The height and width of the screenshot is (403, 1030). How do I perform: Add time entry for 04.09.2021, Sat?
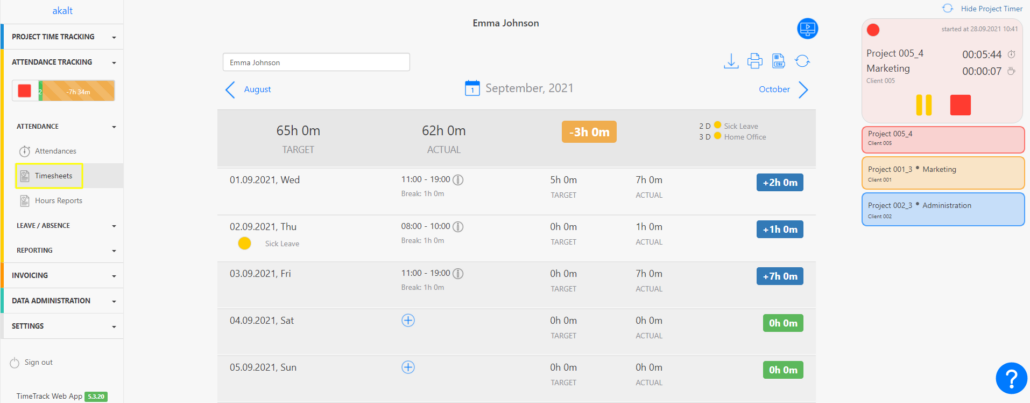(x=407, y=320)
